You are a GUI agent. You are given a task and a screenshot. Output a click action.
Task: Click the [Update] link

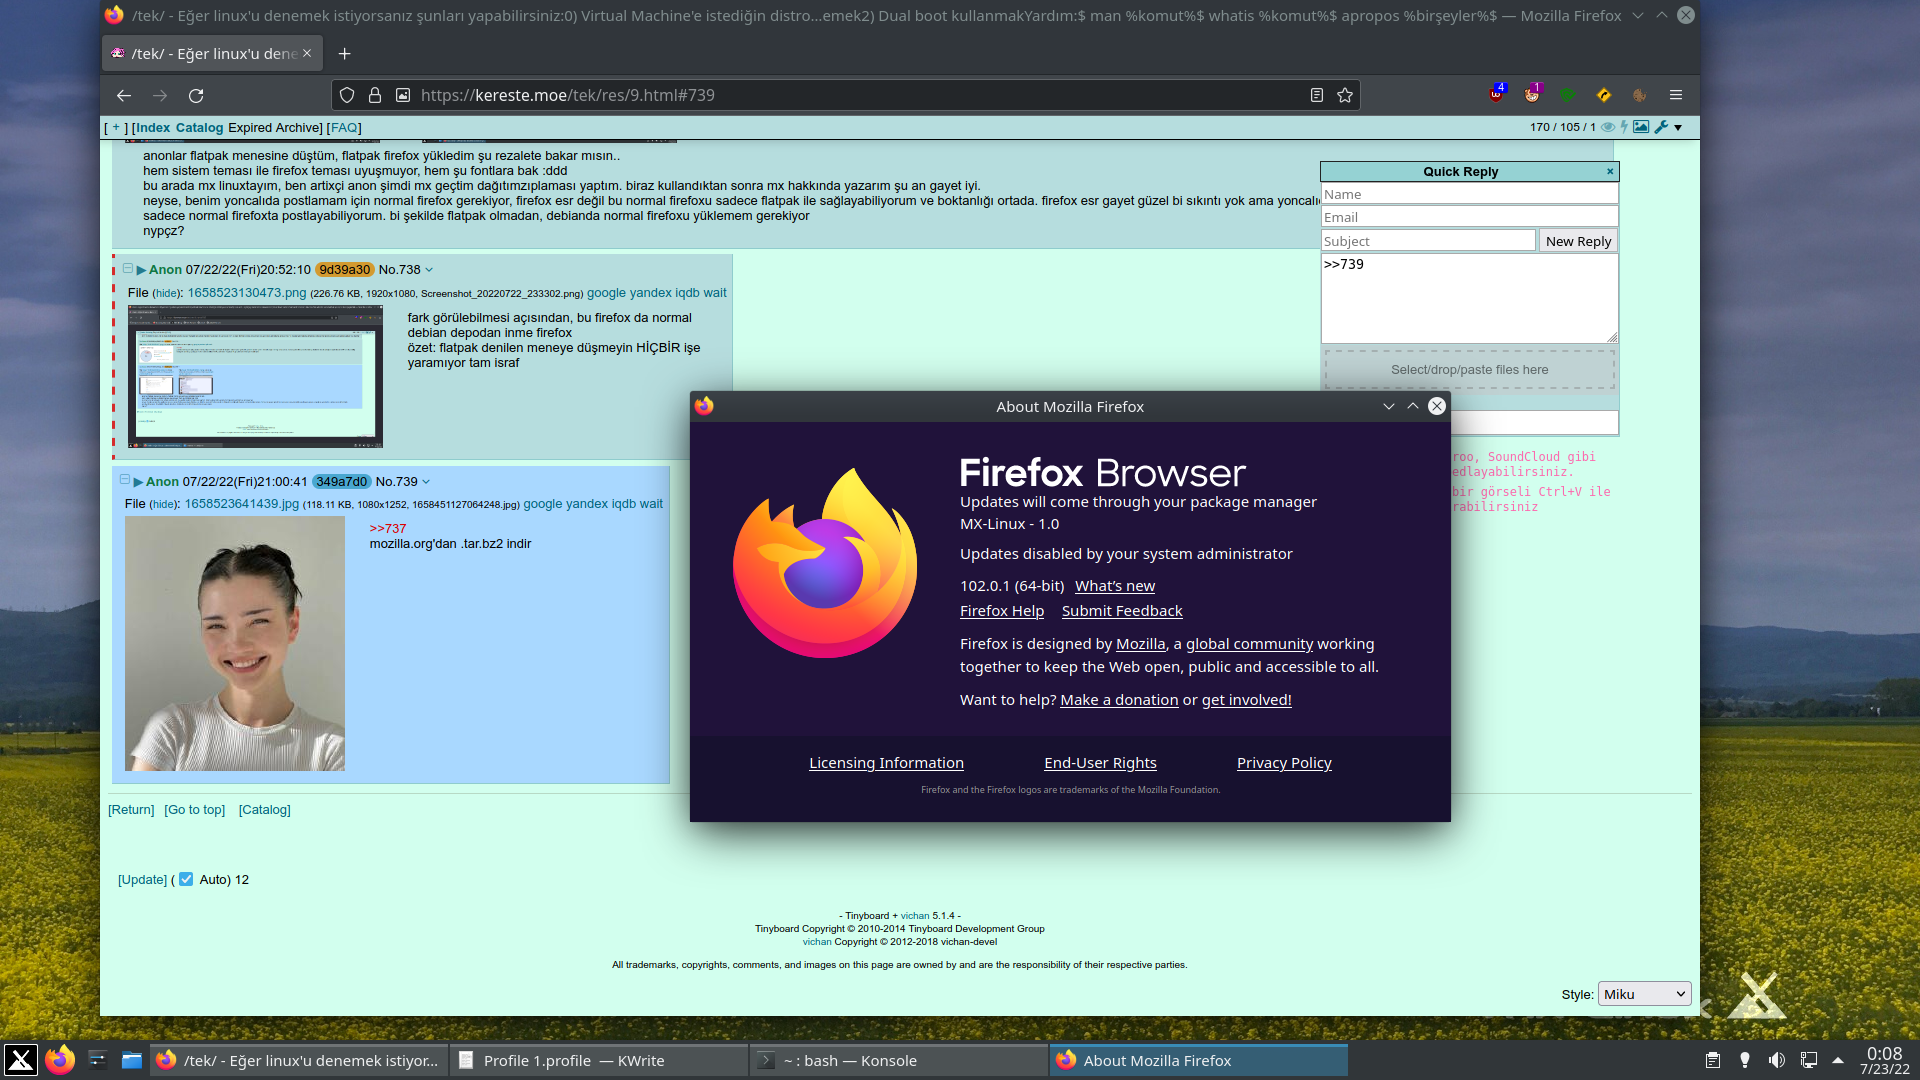pos(143,880)
